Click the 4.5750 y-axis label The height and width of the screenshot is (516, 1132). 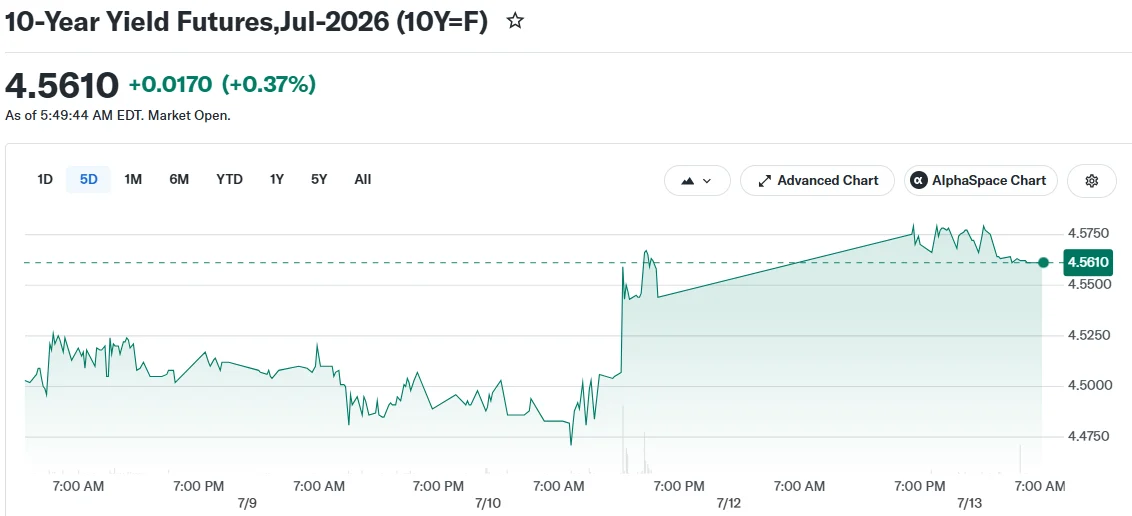pos(1089,234)
